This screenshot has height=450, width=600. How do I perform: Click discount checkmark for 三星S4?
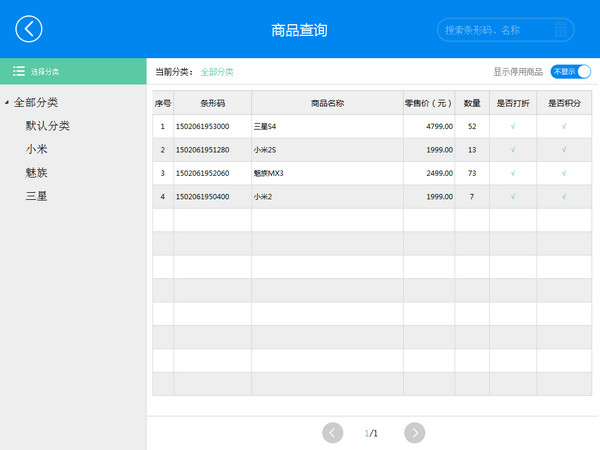513,127
